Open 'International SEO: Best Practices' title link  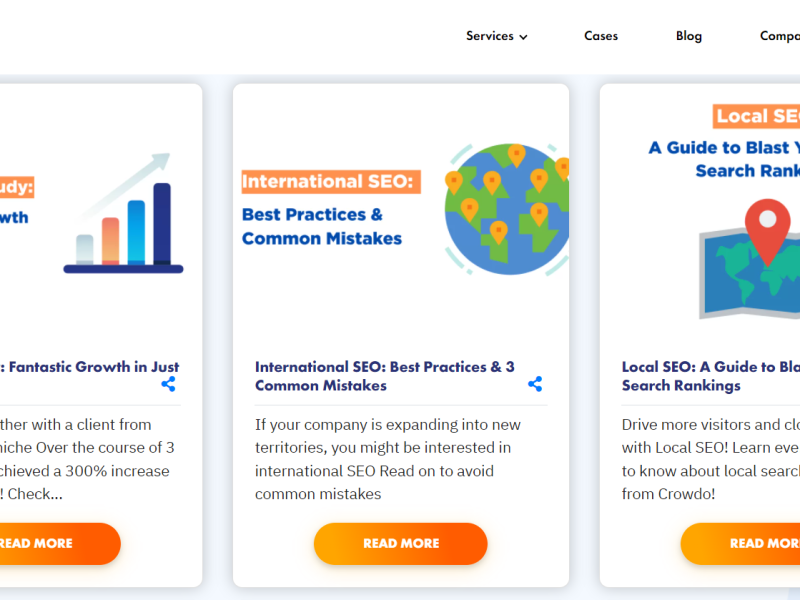coord(384,376)
